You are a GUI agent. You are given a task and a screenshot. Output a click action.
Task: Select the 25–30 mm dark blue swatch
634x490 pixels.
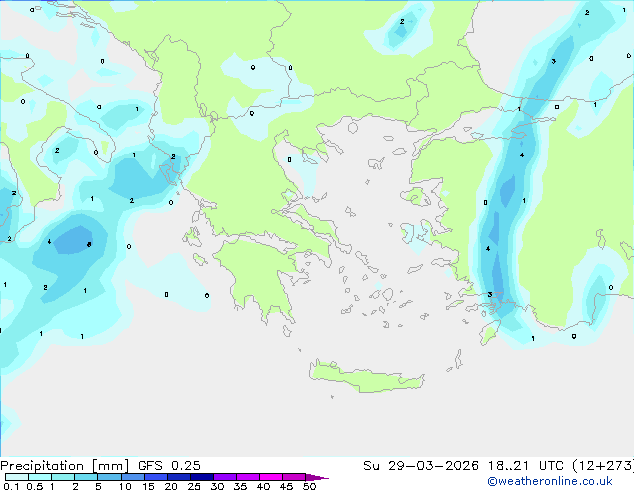click(202, 477)
